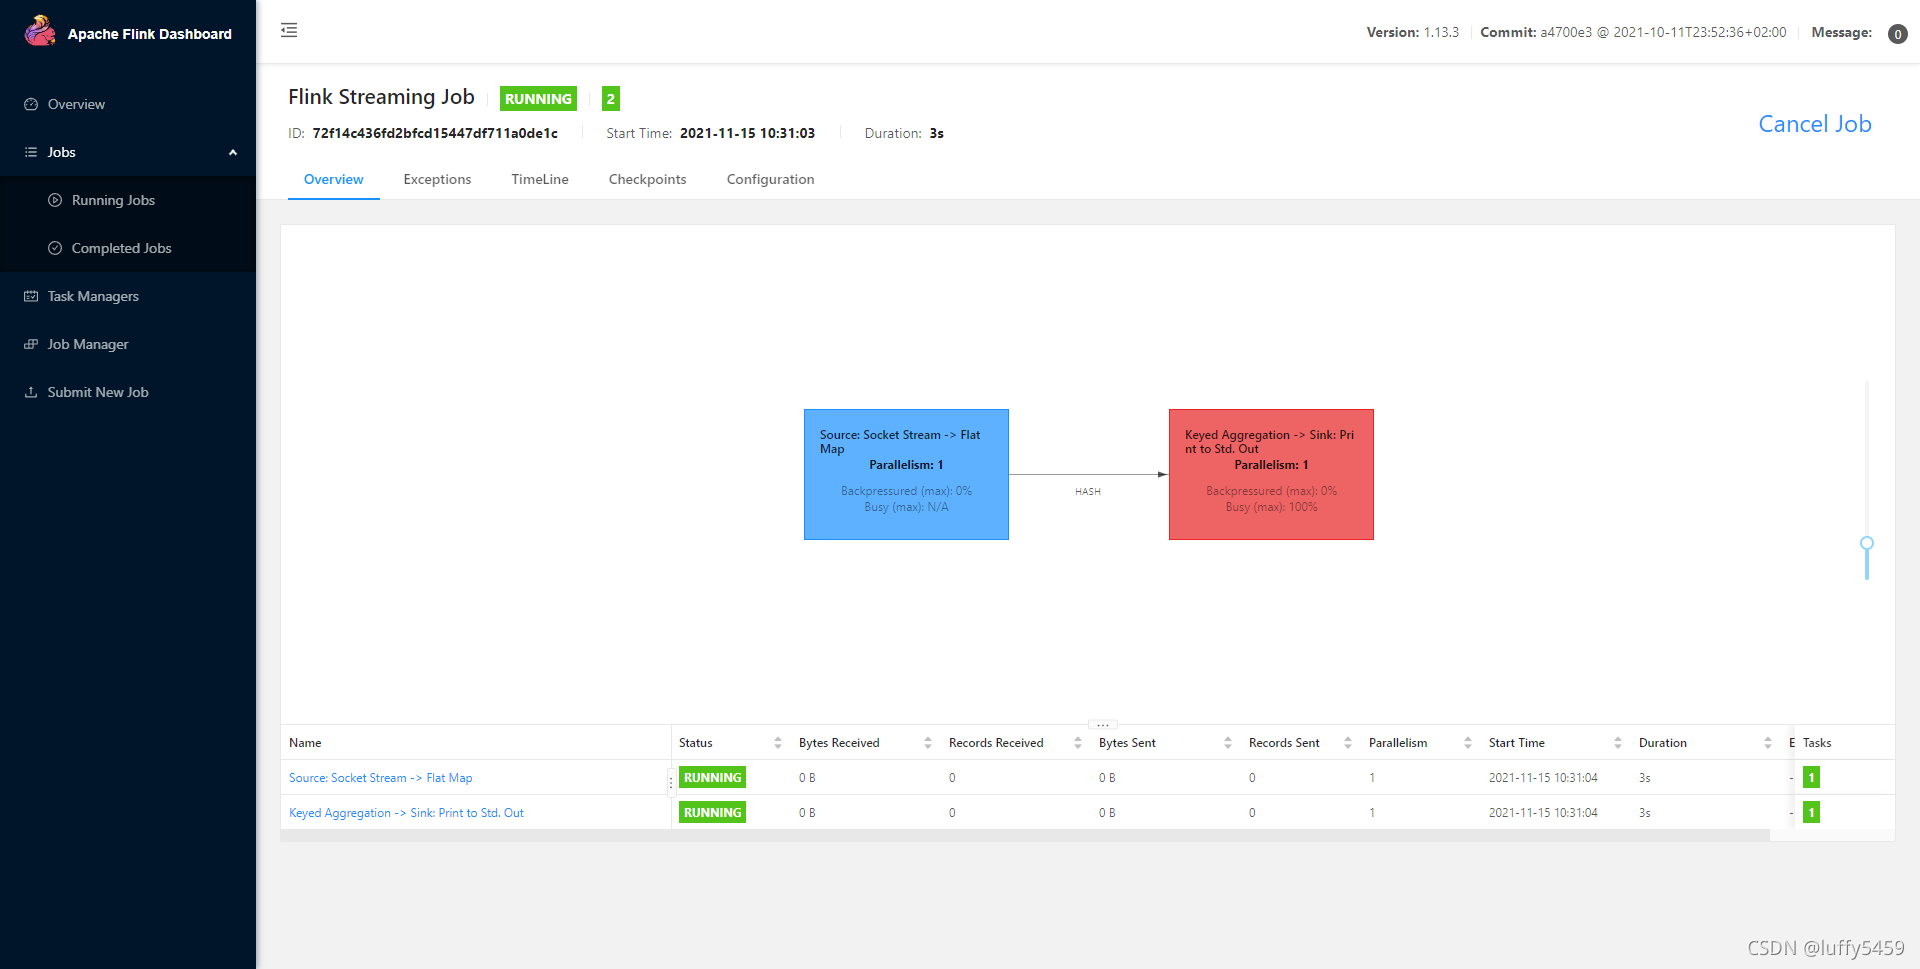1920x969 pixels.
Task: Click the Job Manager build icon
Action: [31, 344]
